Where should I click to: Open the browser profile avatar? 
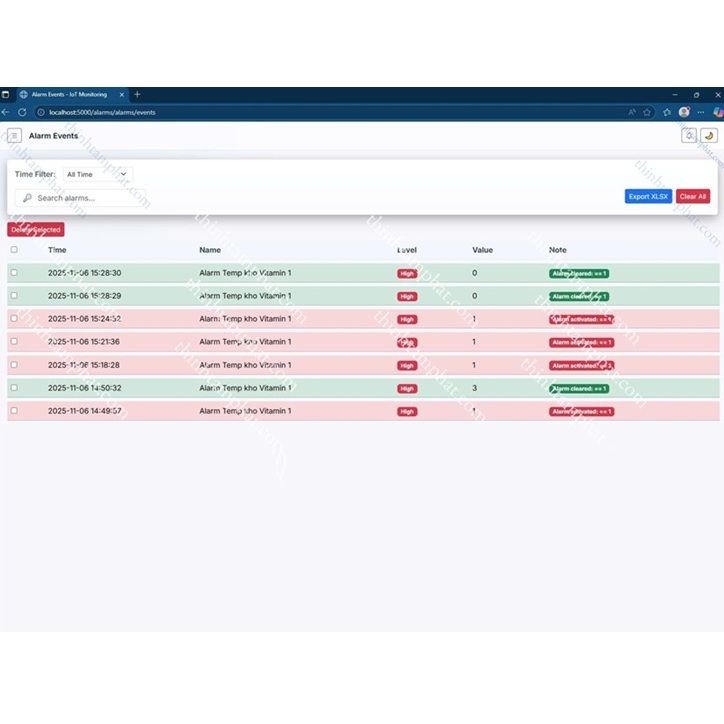(684, 112)
